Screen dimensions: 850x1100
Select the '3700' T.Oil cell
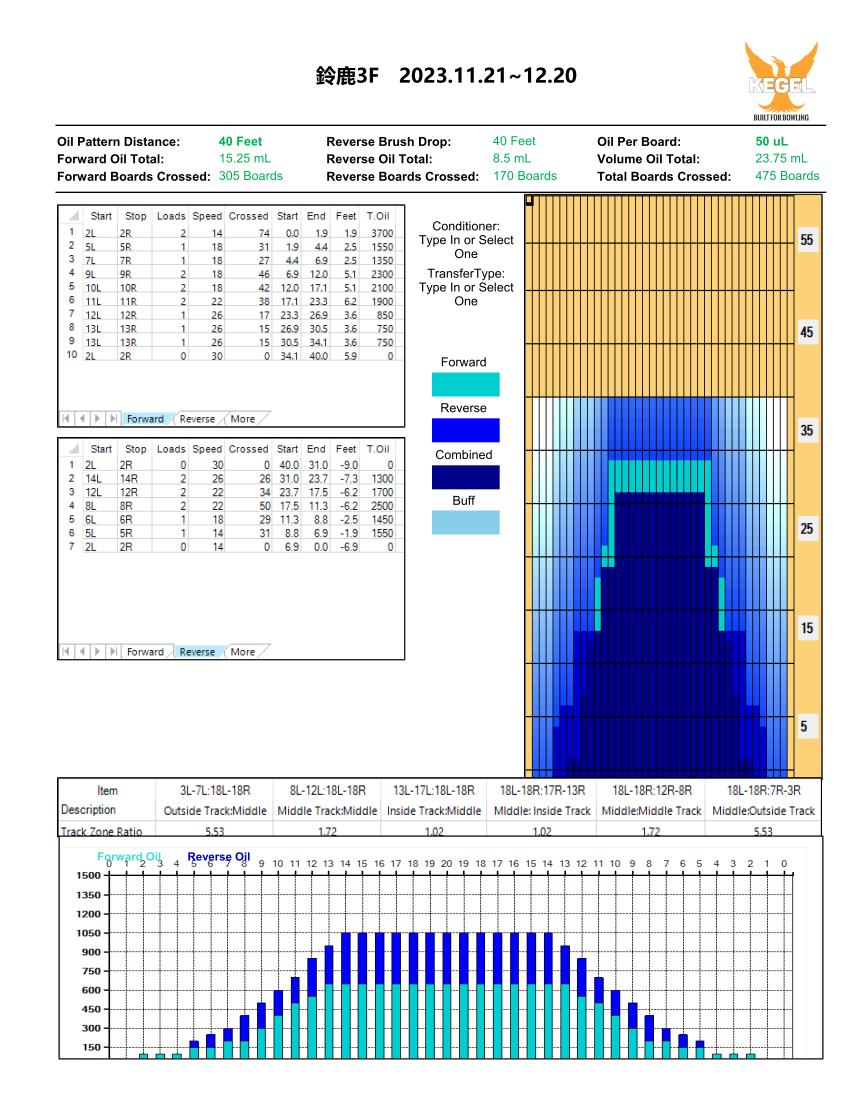pos(382,233)
